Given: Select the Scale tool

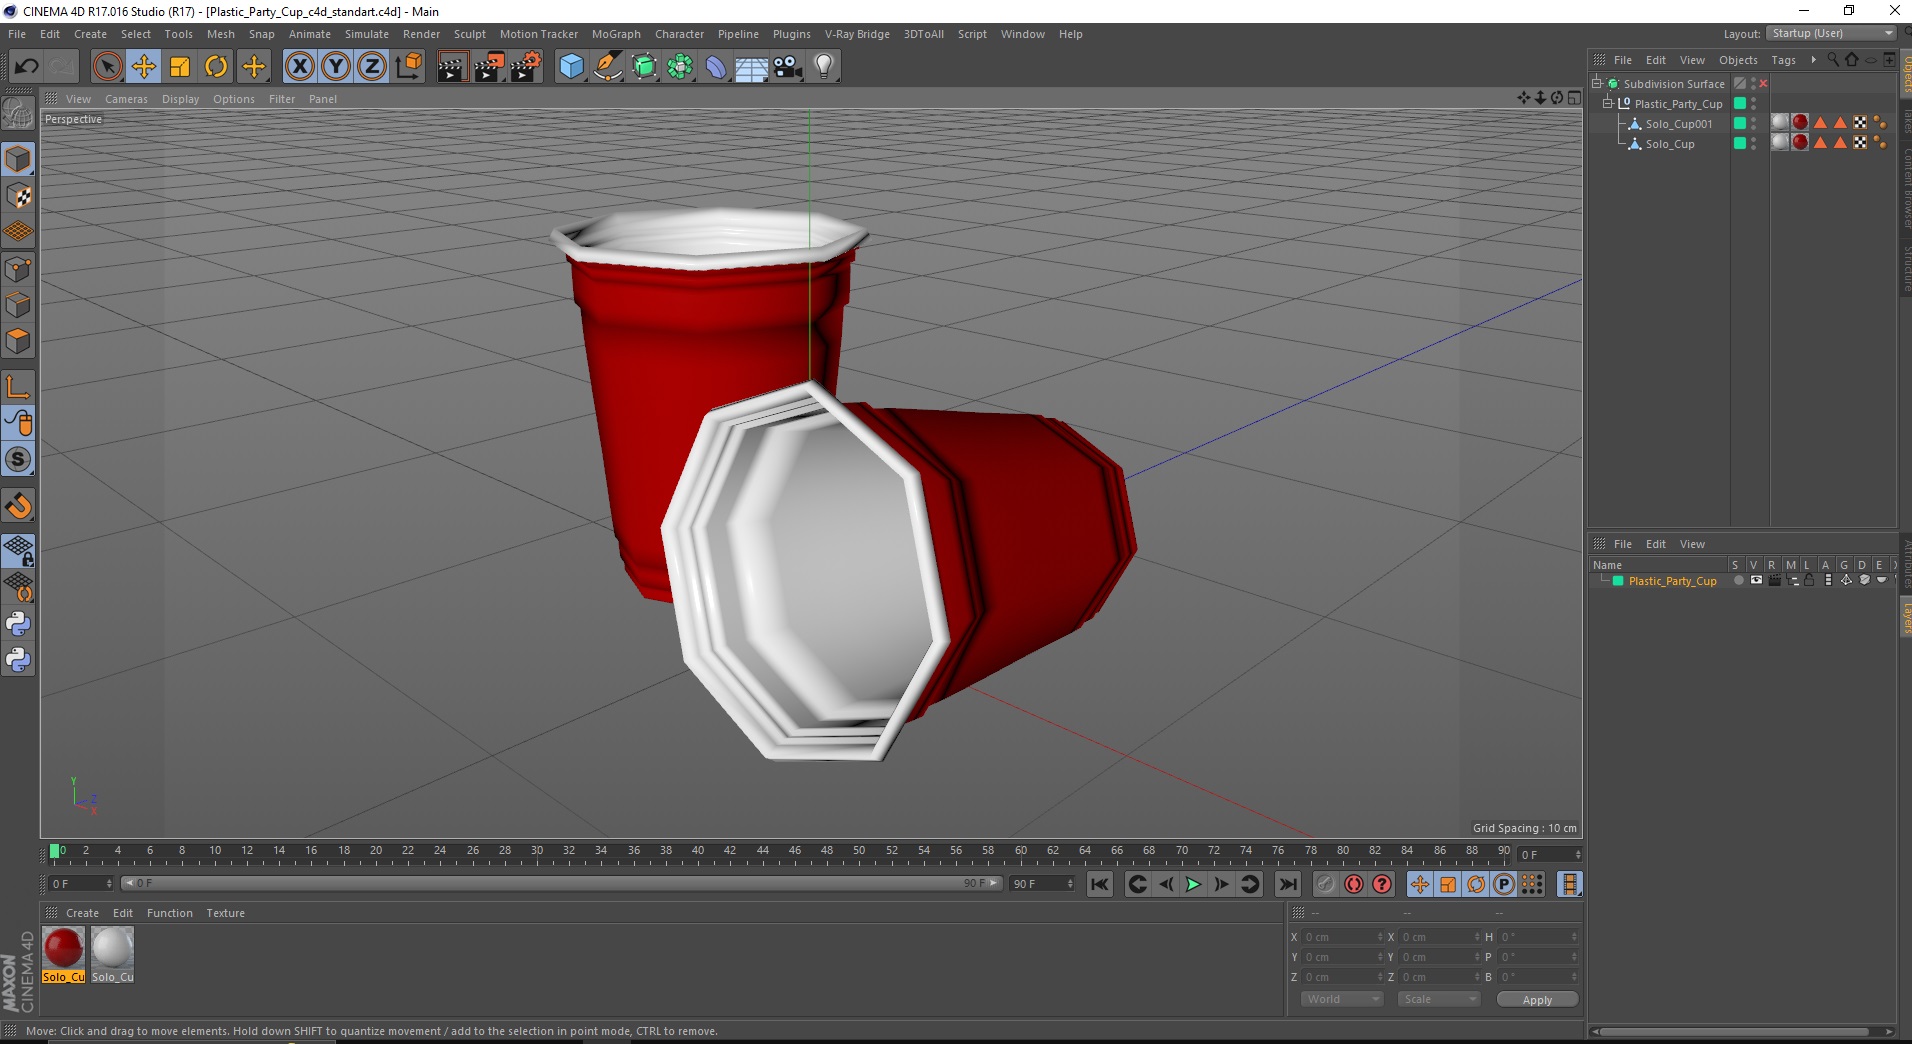Looking at the screenshot, I should coord(180,67).
